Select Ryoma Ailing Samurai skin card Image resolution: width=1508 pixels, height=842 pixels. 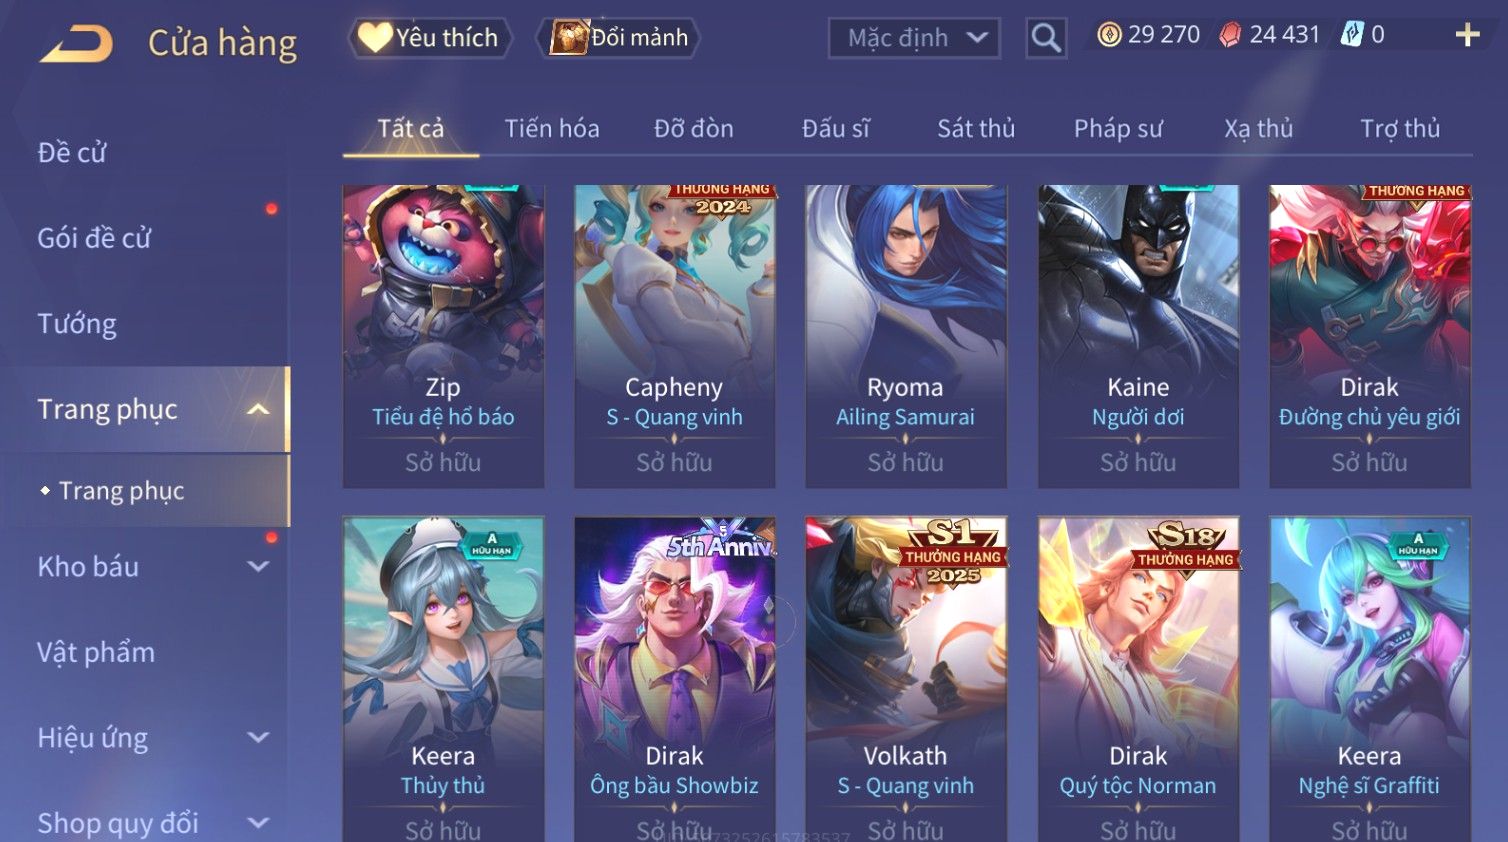point(906,336)
